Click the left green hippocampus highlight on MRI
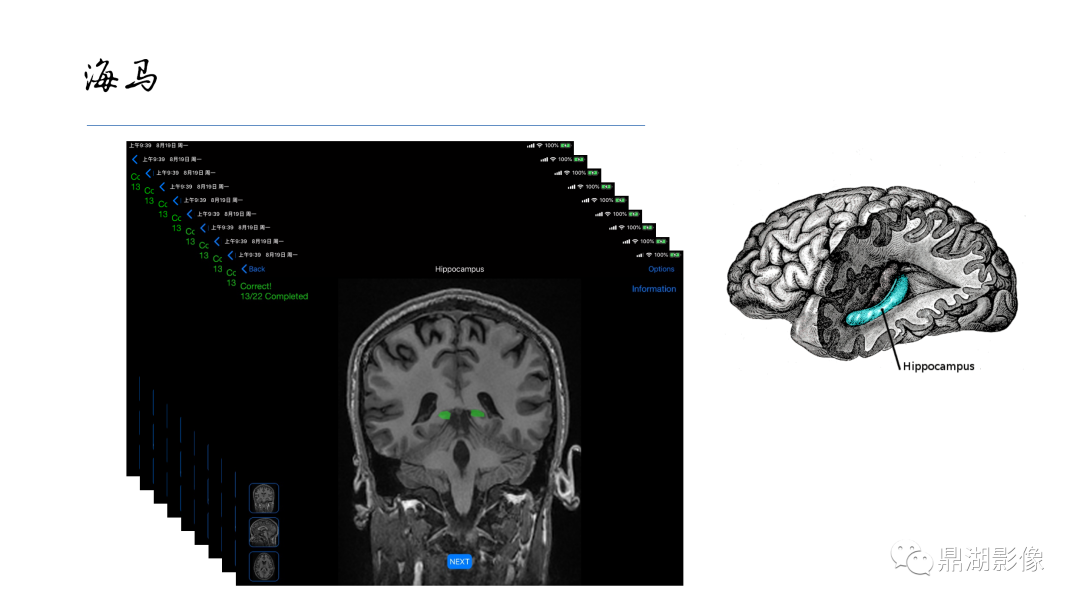This screenshot has width=1080, height=607. pos(445,415)
